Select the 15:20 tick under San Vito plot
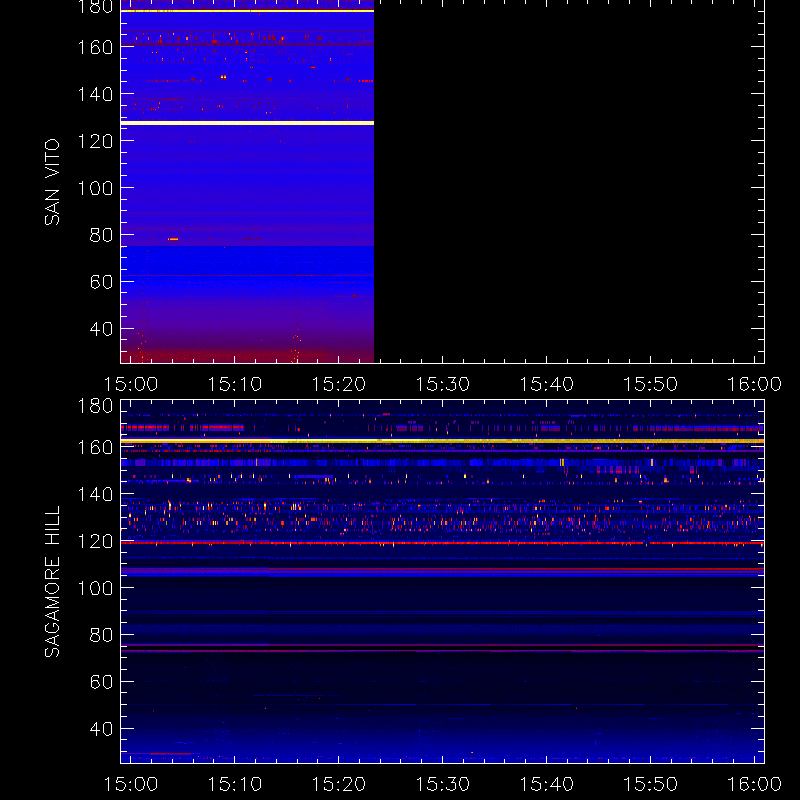The image size is (800, 800). click(x=339, y=384)
